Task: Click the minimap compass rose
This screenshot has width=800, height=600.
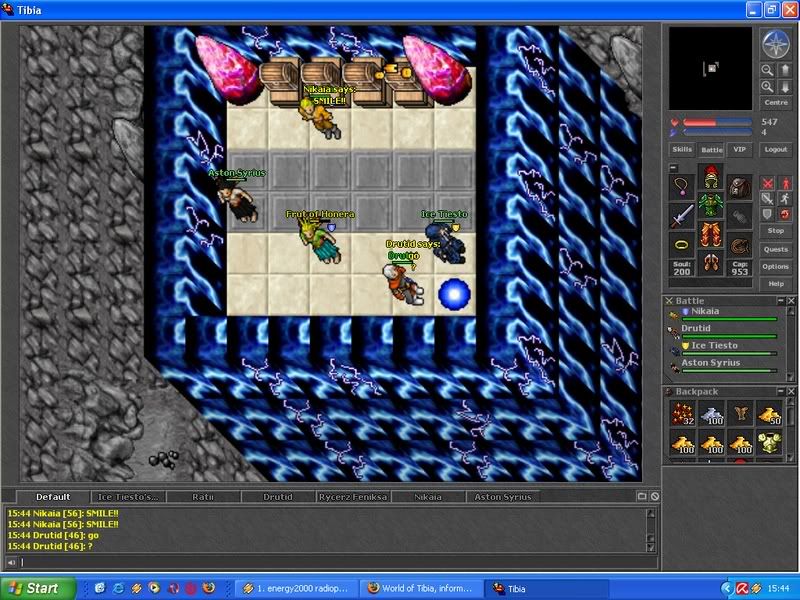Action: [x=776, y=43]
